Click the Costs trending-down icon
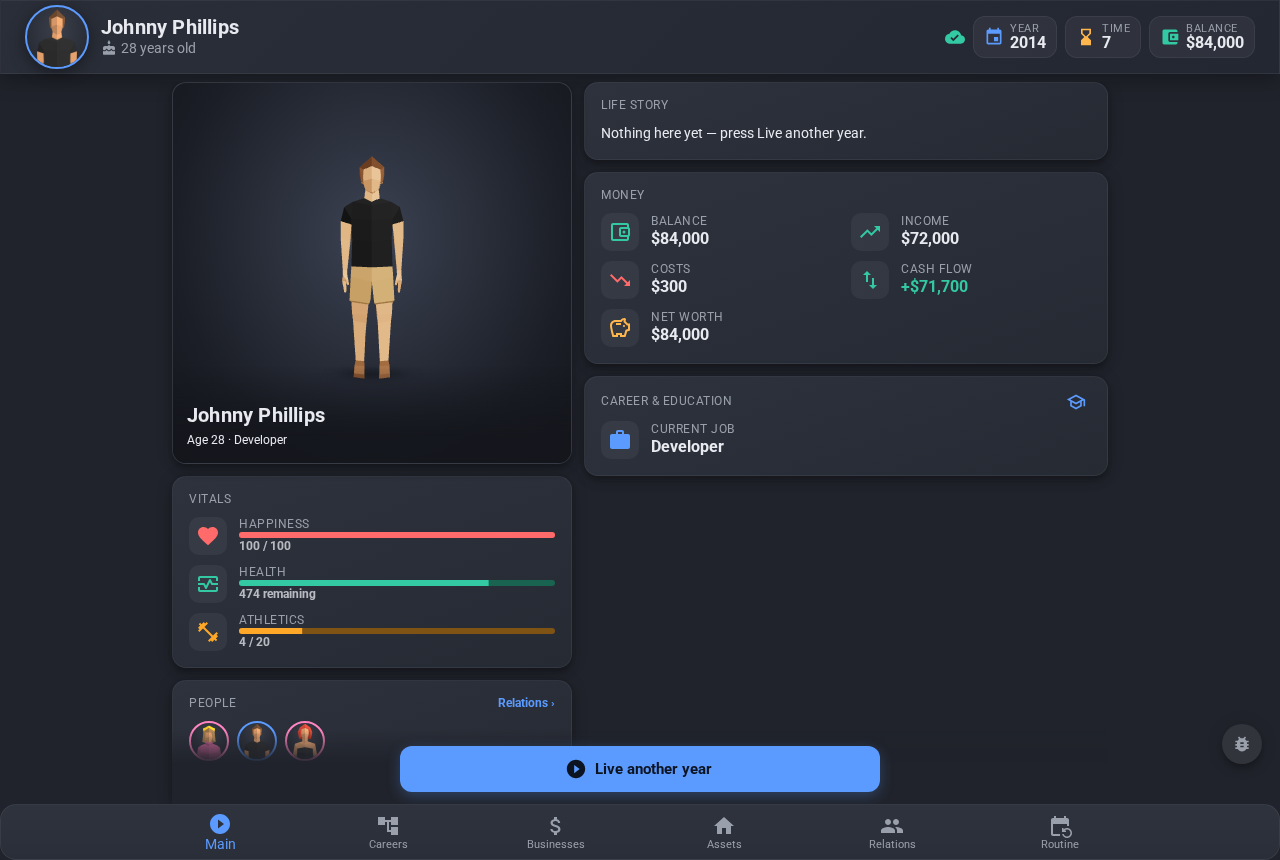Screen dimensions: 1280x860 coord(620,280)
